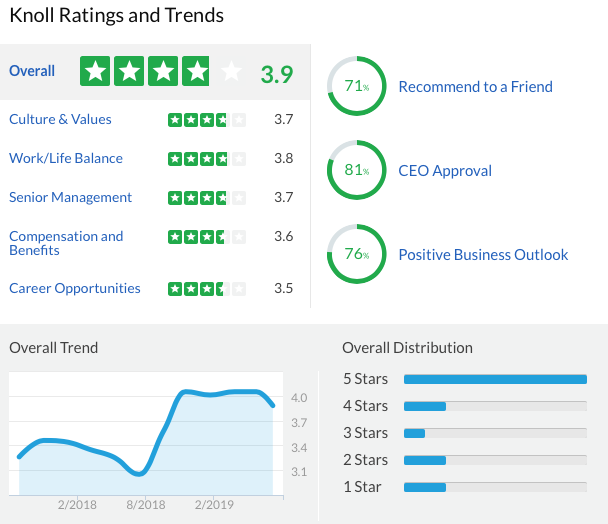Image resolution: width=608 pixels, height=524 pixels.
Task: Click the 3.8 Work/Life Balance score
Action: pyautogui.click(x=283, y=158)
